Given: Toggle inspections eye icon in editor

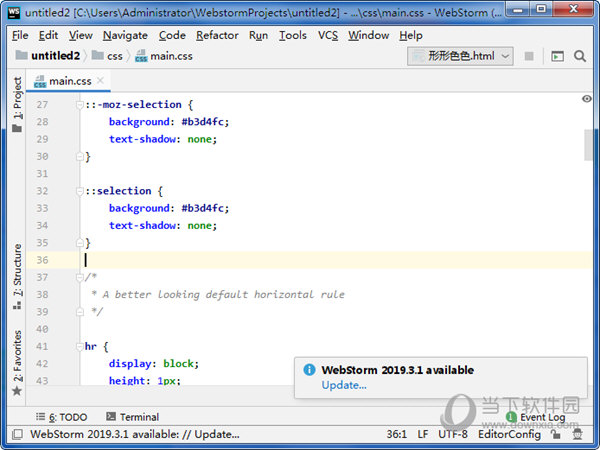Looking at the screenshot, I should click(587, 99).
